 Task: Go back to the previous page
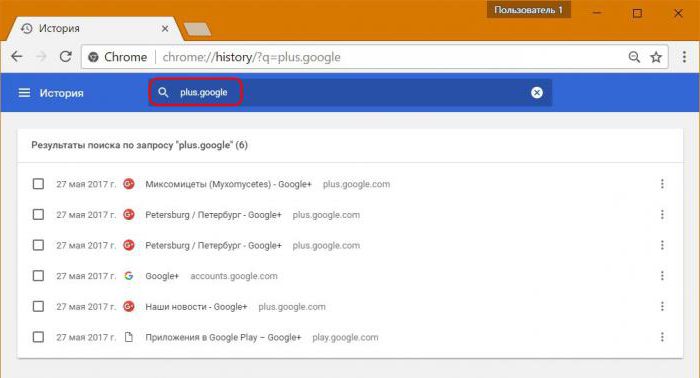pos(17,57)
